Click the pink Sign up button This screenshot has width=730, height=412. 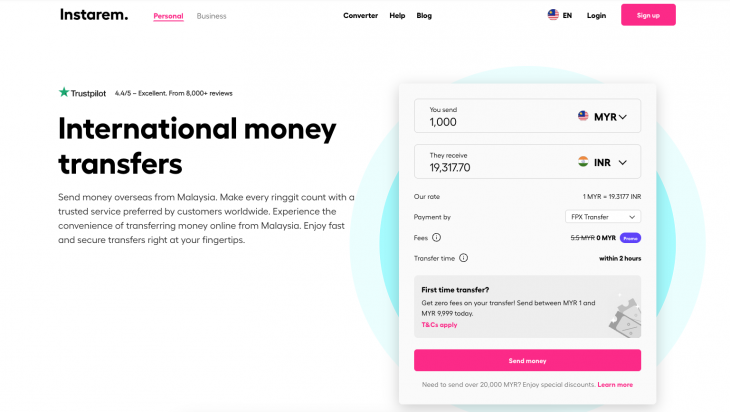648,15
